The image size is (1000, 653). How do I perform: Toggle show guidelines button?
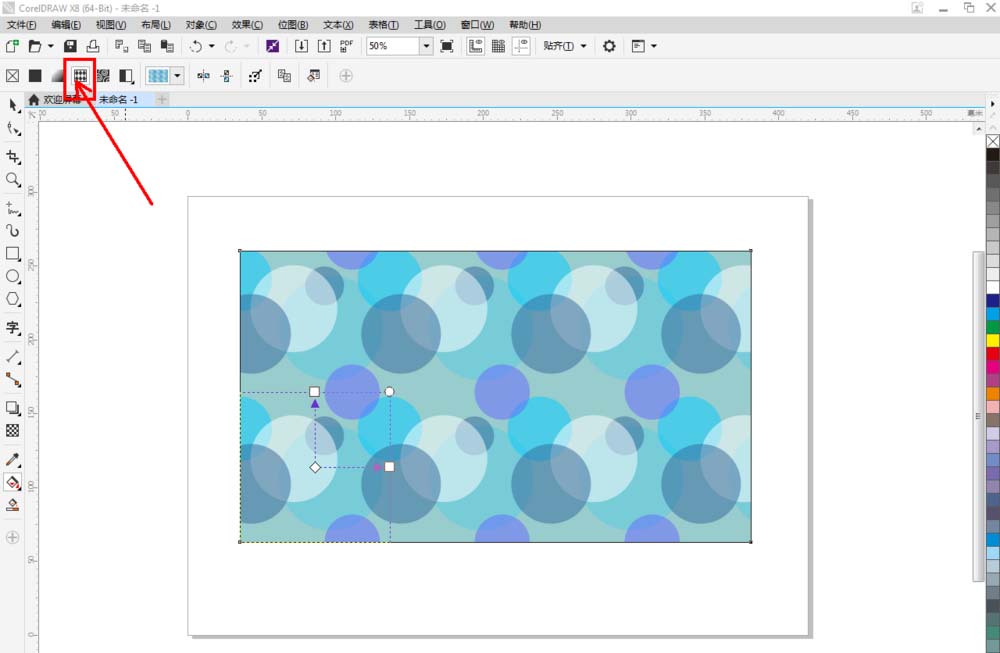pyautogui.click(x=521, y=46)
